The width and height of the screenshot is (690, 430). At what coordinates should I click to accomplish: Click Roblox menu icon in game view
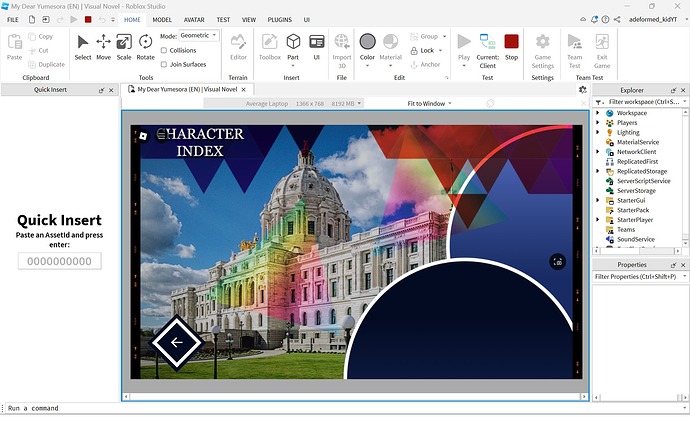tap(143, 136)
